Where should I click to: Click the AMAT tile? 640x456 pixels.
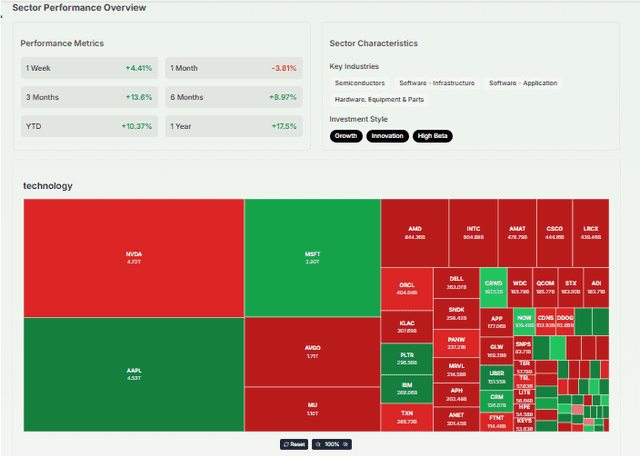517,233
